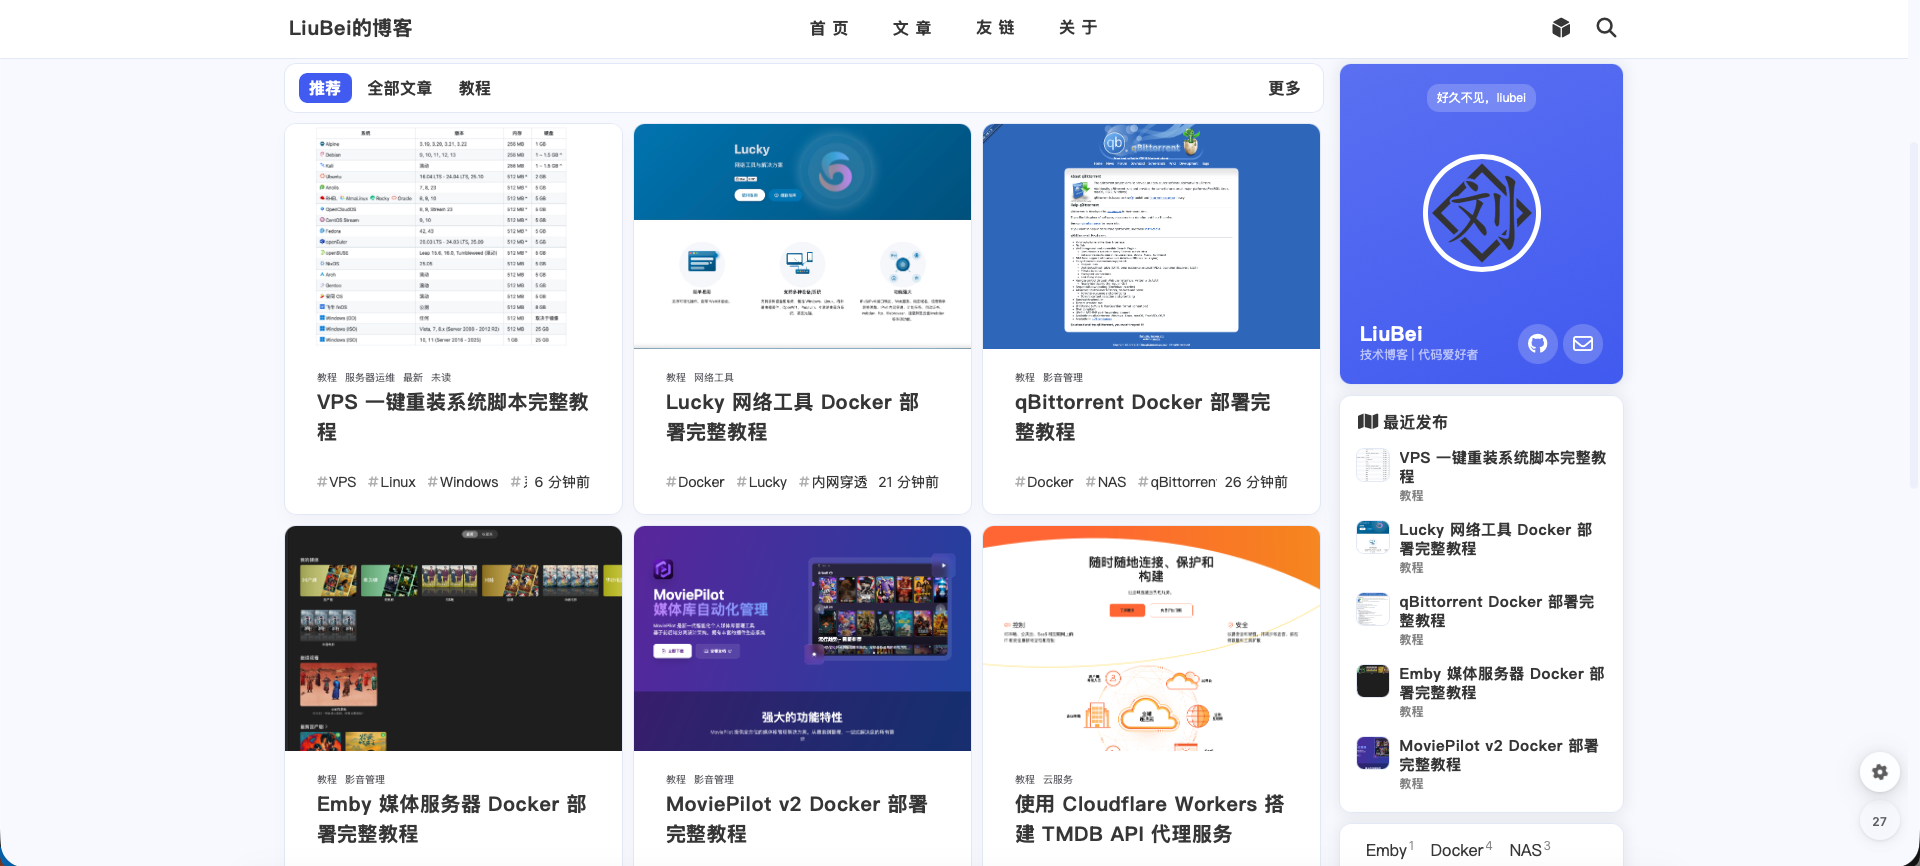Screen dimensions: 1920x866
Task: Open Lucky 网络工具 Docker article card title
Action: click(792, 417)
